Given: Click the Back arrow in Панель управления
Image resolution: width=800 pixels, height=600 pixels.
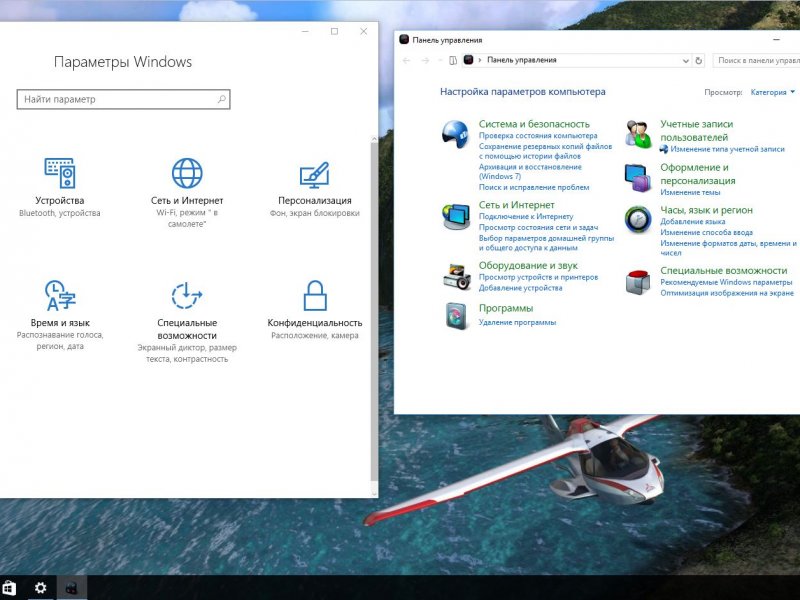Looking at the screenshot, I should click(x=406, y=60).
